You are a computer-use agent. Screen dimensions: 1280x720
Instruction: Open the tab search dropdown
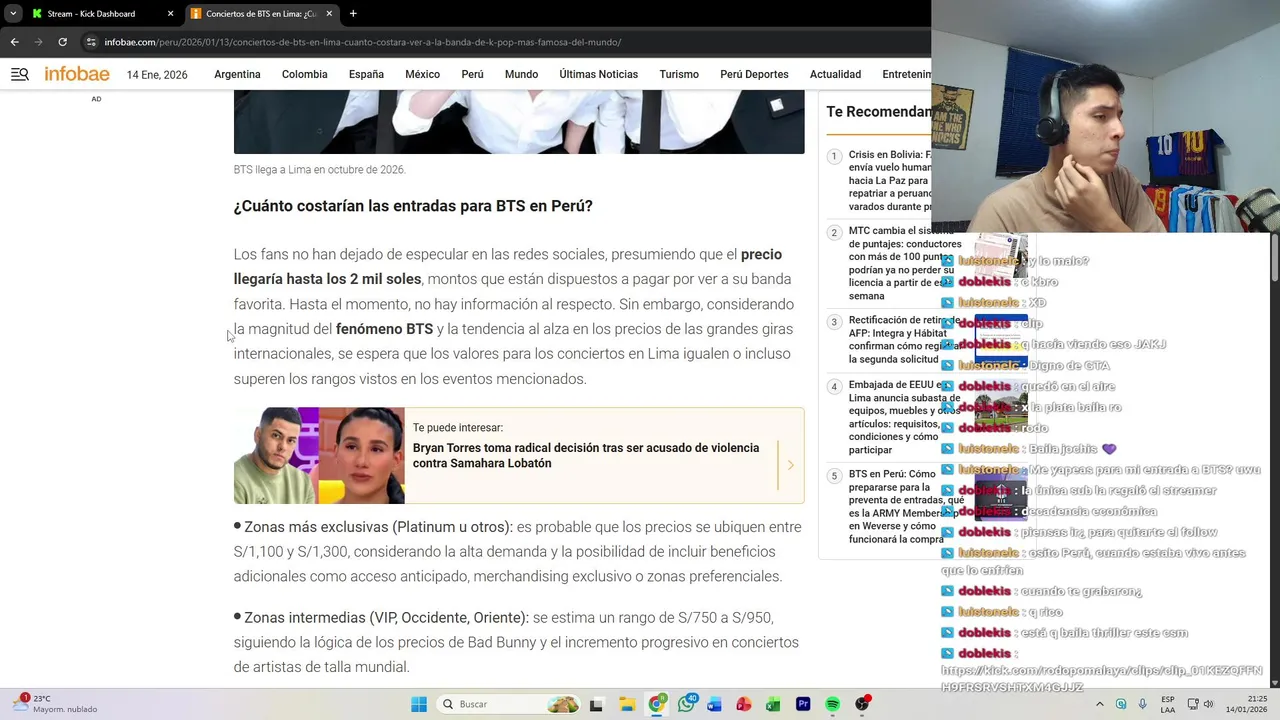[x=12, y=13]
